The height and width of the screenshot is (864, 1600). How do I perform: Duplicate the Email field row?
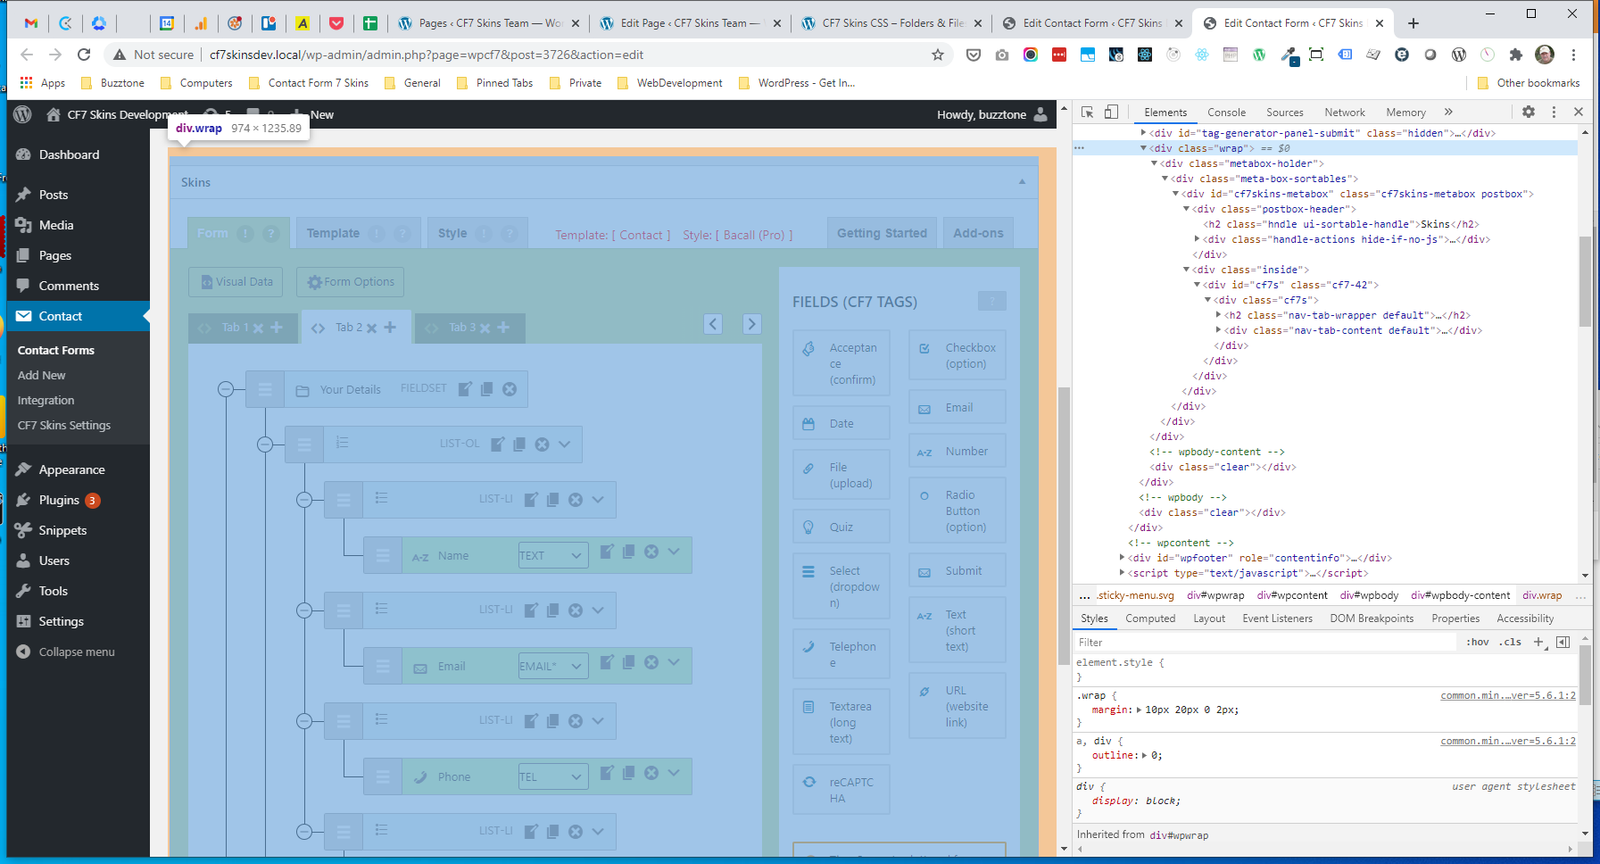click(629, 662)
